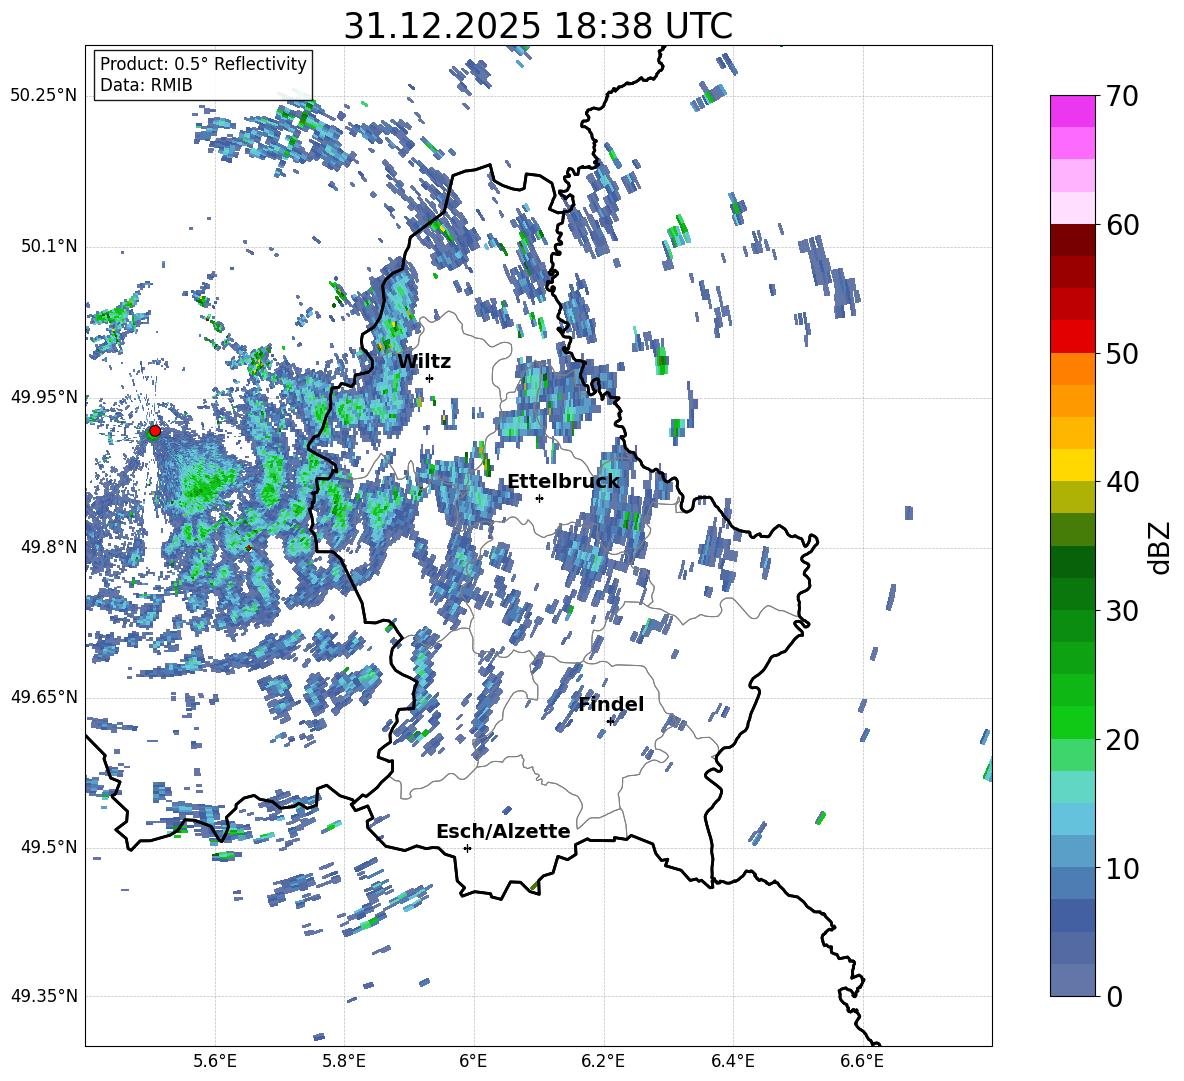The height and width of the screenshot is (1081, 1184).
Task: Click the 49.65°N latitude label
Action: coord(44,696)
